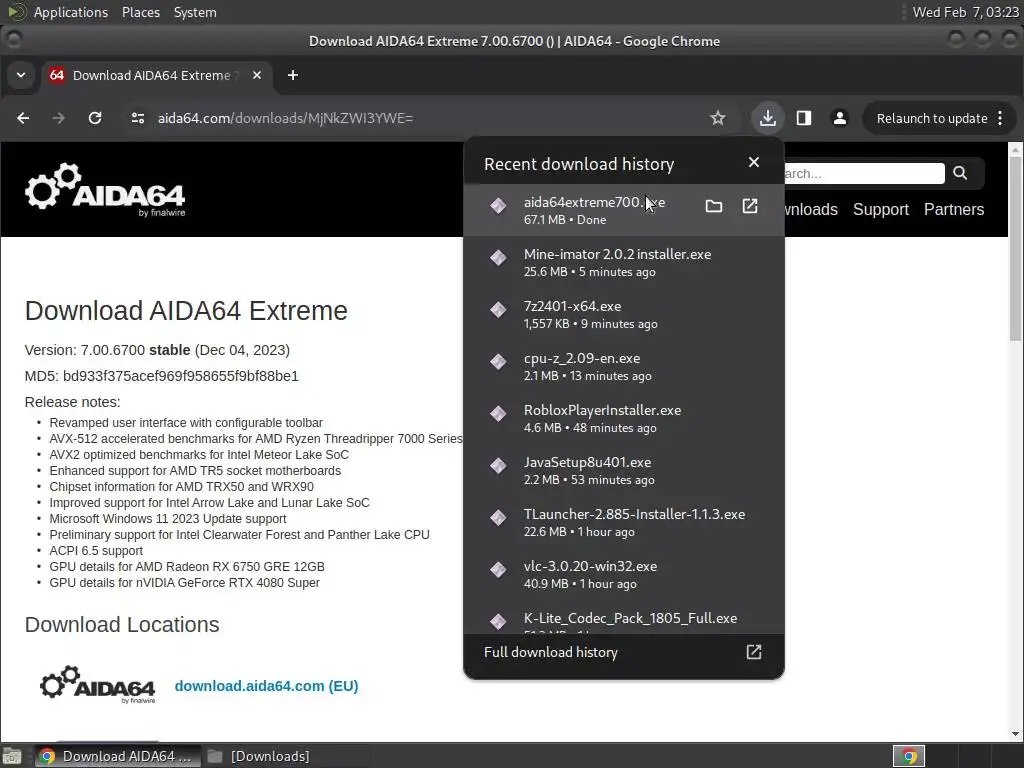
Task: Click the show desktop icon in taskbar
Action: 12,756
